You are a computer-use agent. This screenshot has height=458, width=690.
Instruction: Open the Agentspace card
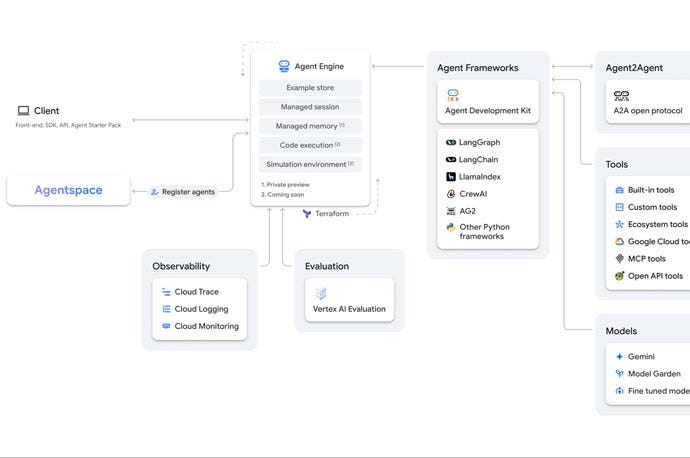pos(68,190)
